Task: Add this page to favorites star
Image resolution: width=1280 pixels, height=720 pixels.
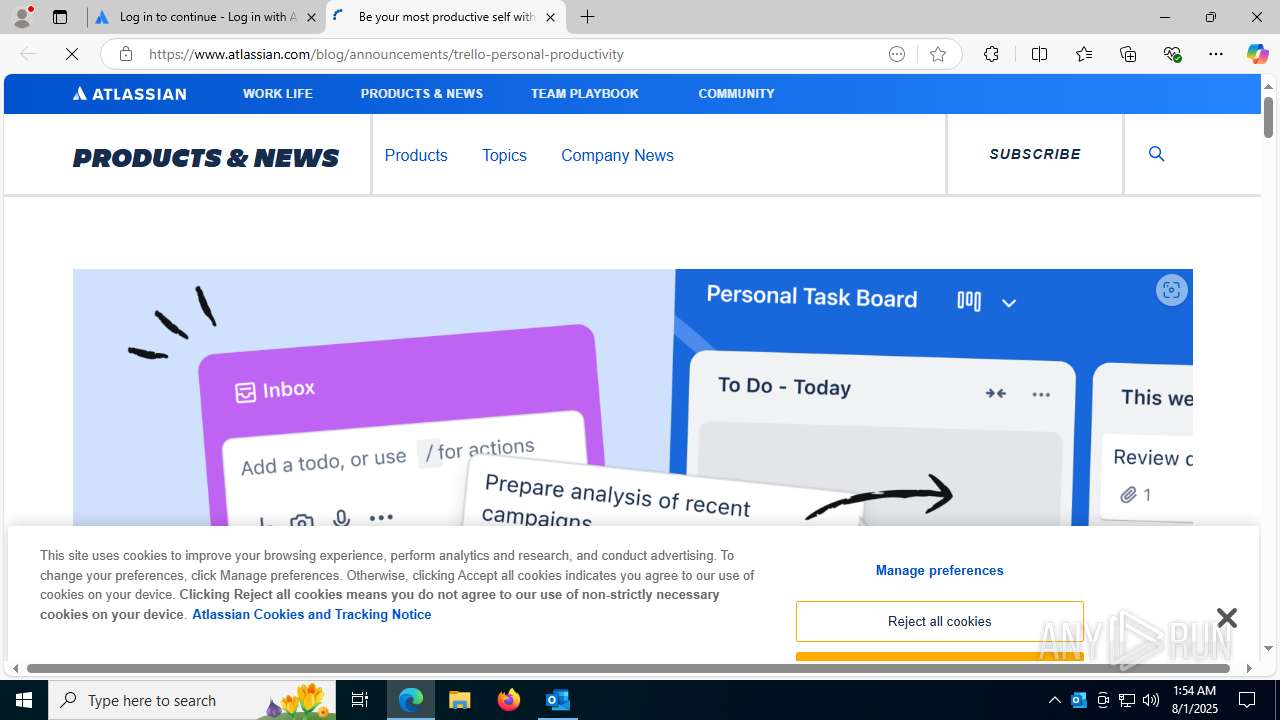Action: coord(938,54)
